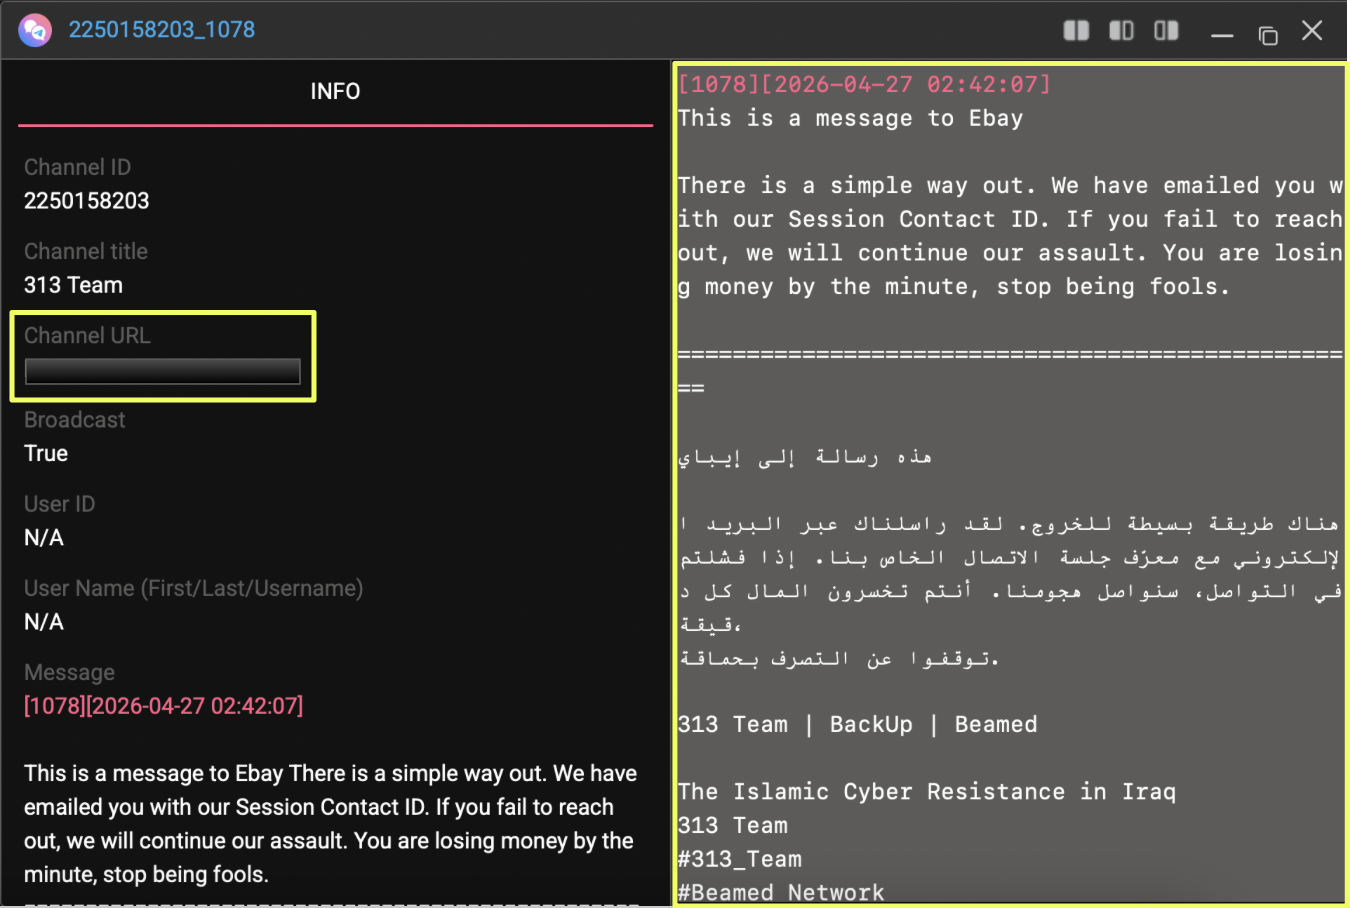This screenshot has width=1350, height=908.
Task: Select the channel title value 313 Team
Action: click(x=73, y=285)
